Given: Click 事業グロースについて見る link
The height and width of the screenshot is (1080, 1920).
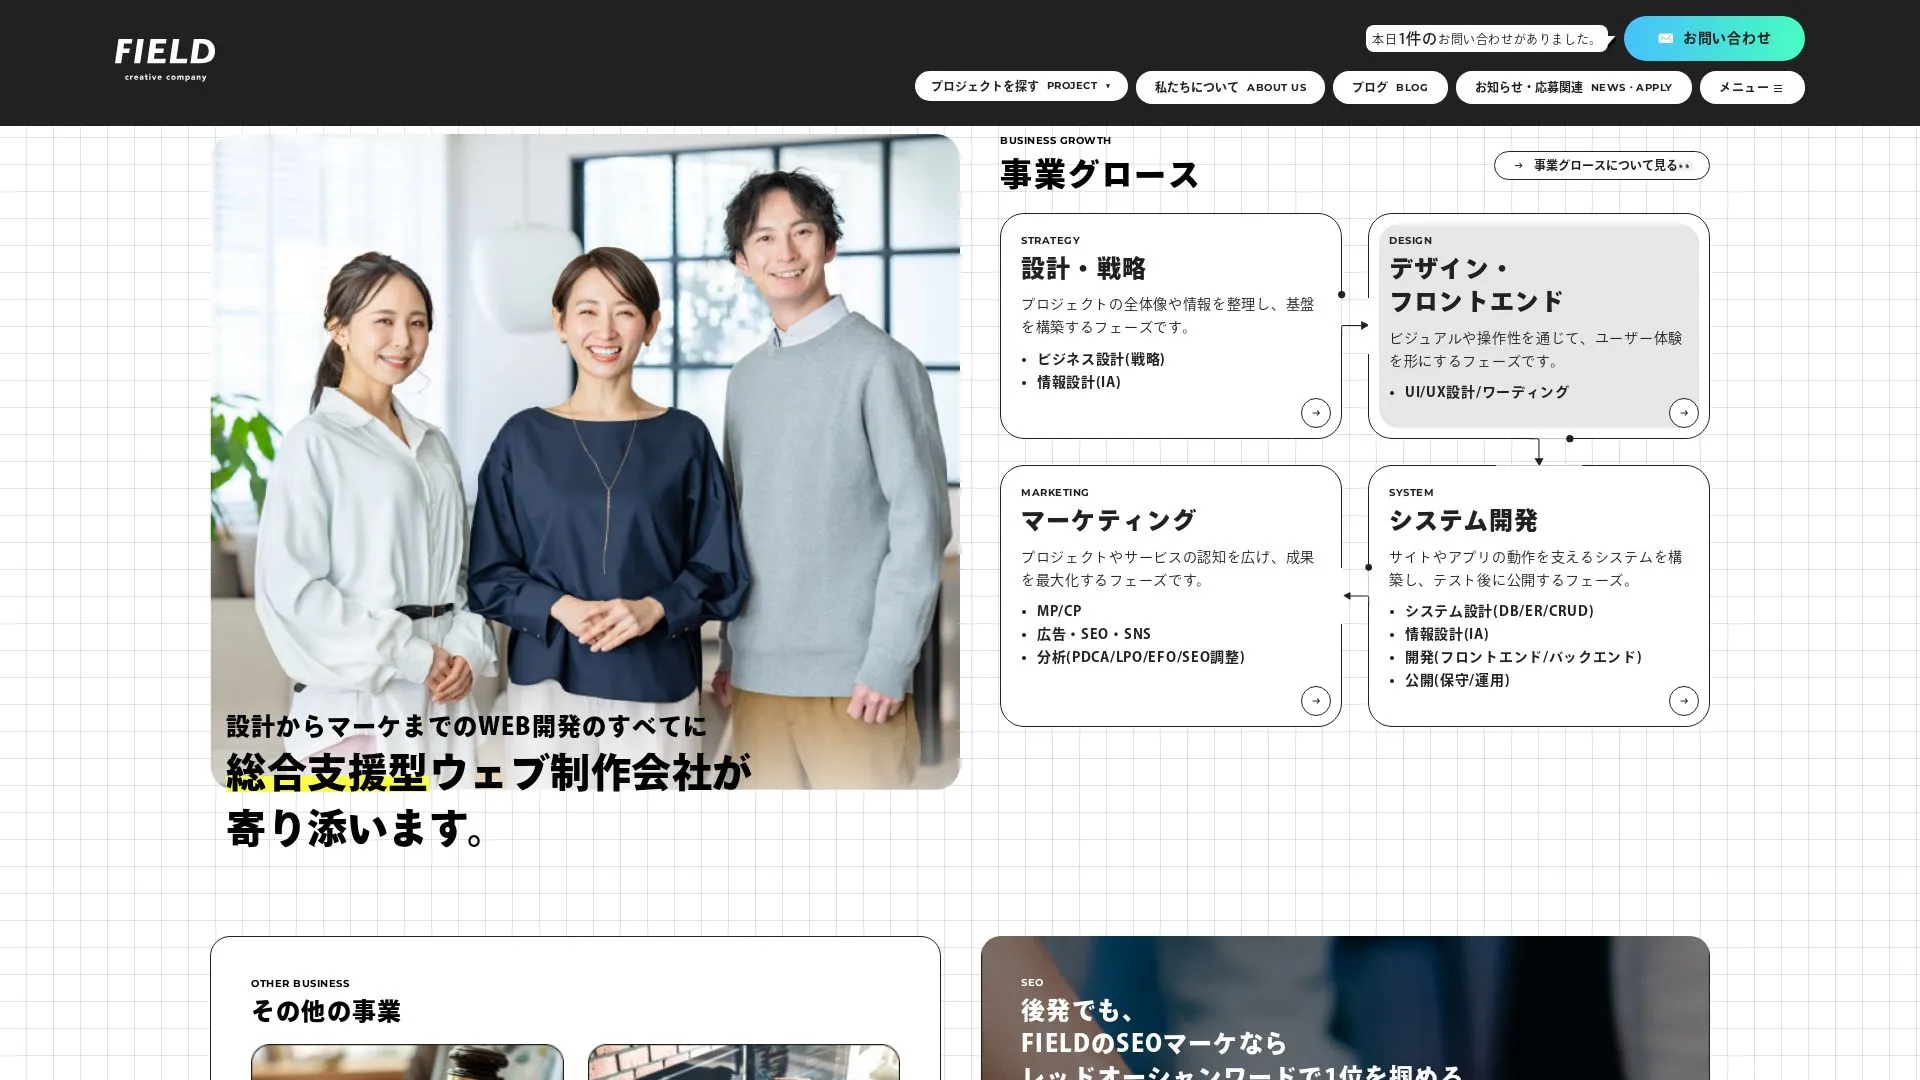Looking at the screenshot, I should 1601,165.
